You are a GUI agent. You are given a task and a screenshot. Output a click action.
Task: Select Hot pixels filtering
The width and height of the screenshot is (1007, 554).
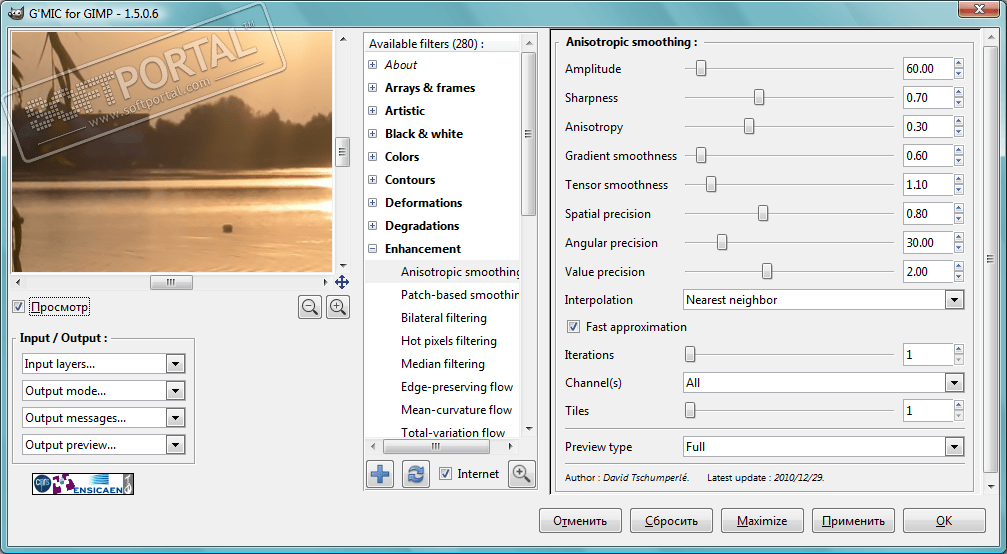449,341
